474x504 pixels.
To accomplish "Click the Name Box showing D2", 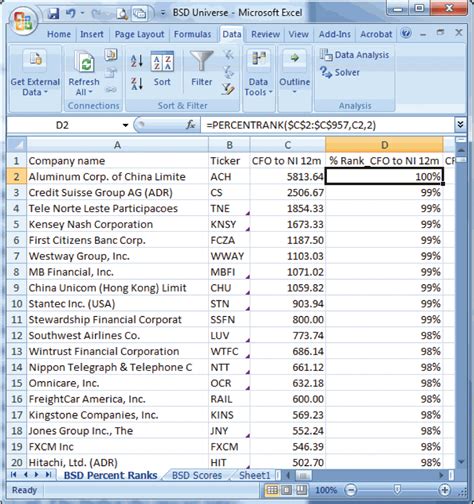I will [x=62, y=126].
